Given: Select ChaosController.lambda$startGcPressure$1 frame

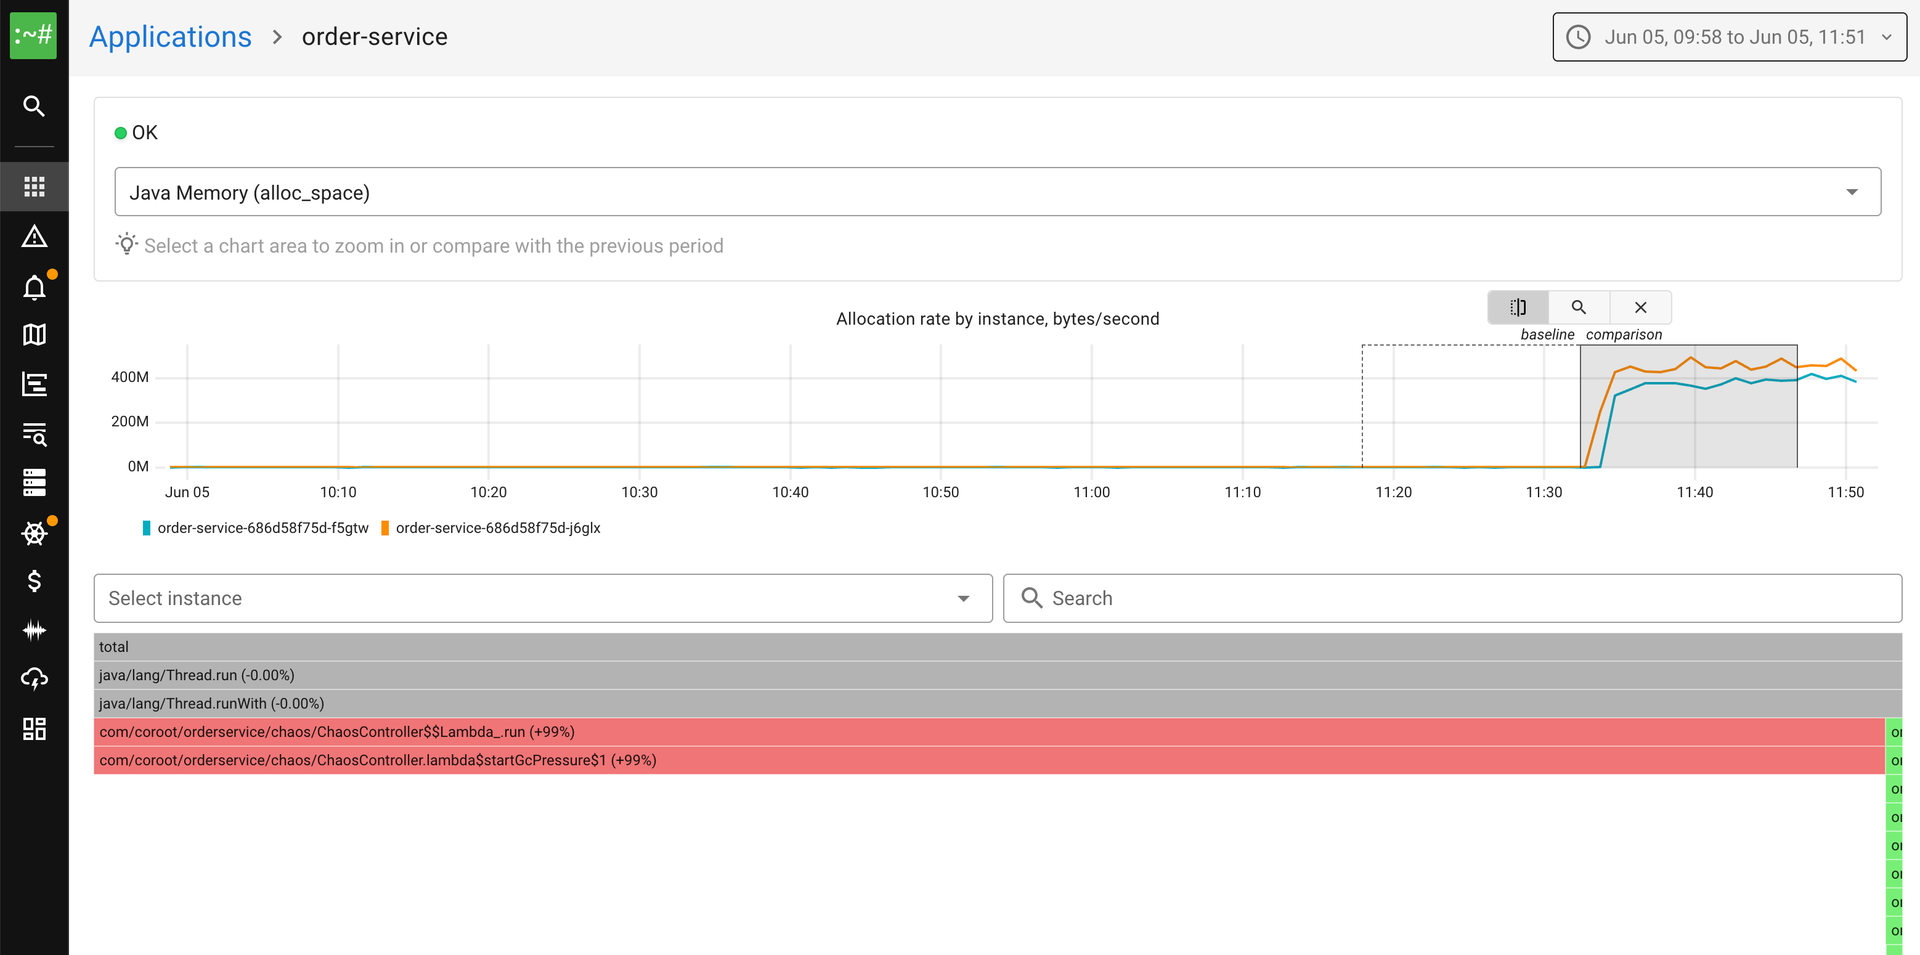Looking at the screenshot, I should (989, 760).
